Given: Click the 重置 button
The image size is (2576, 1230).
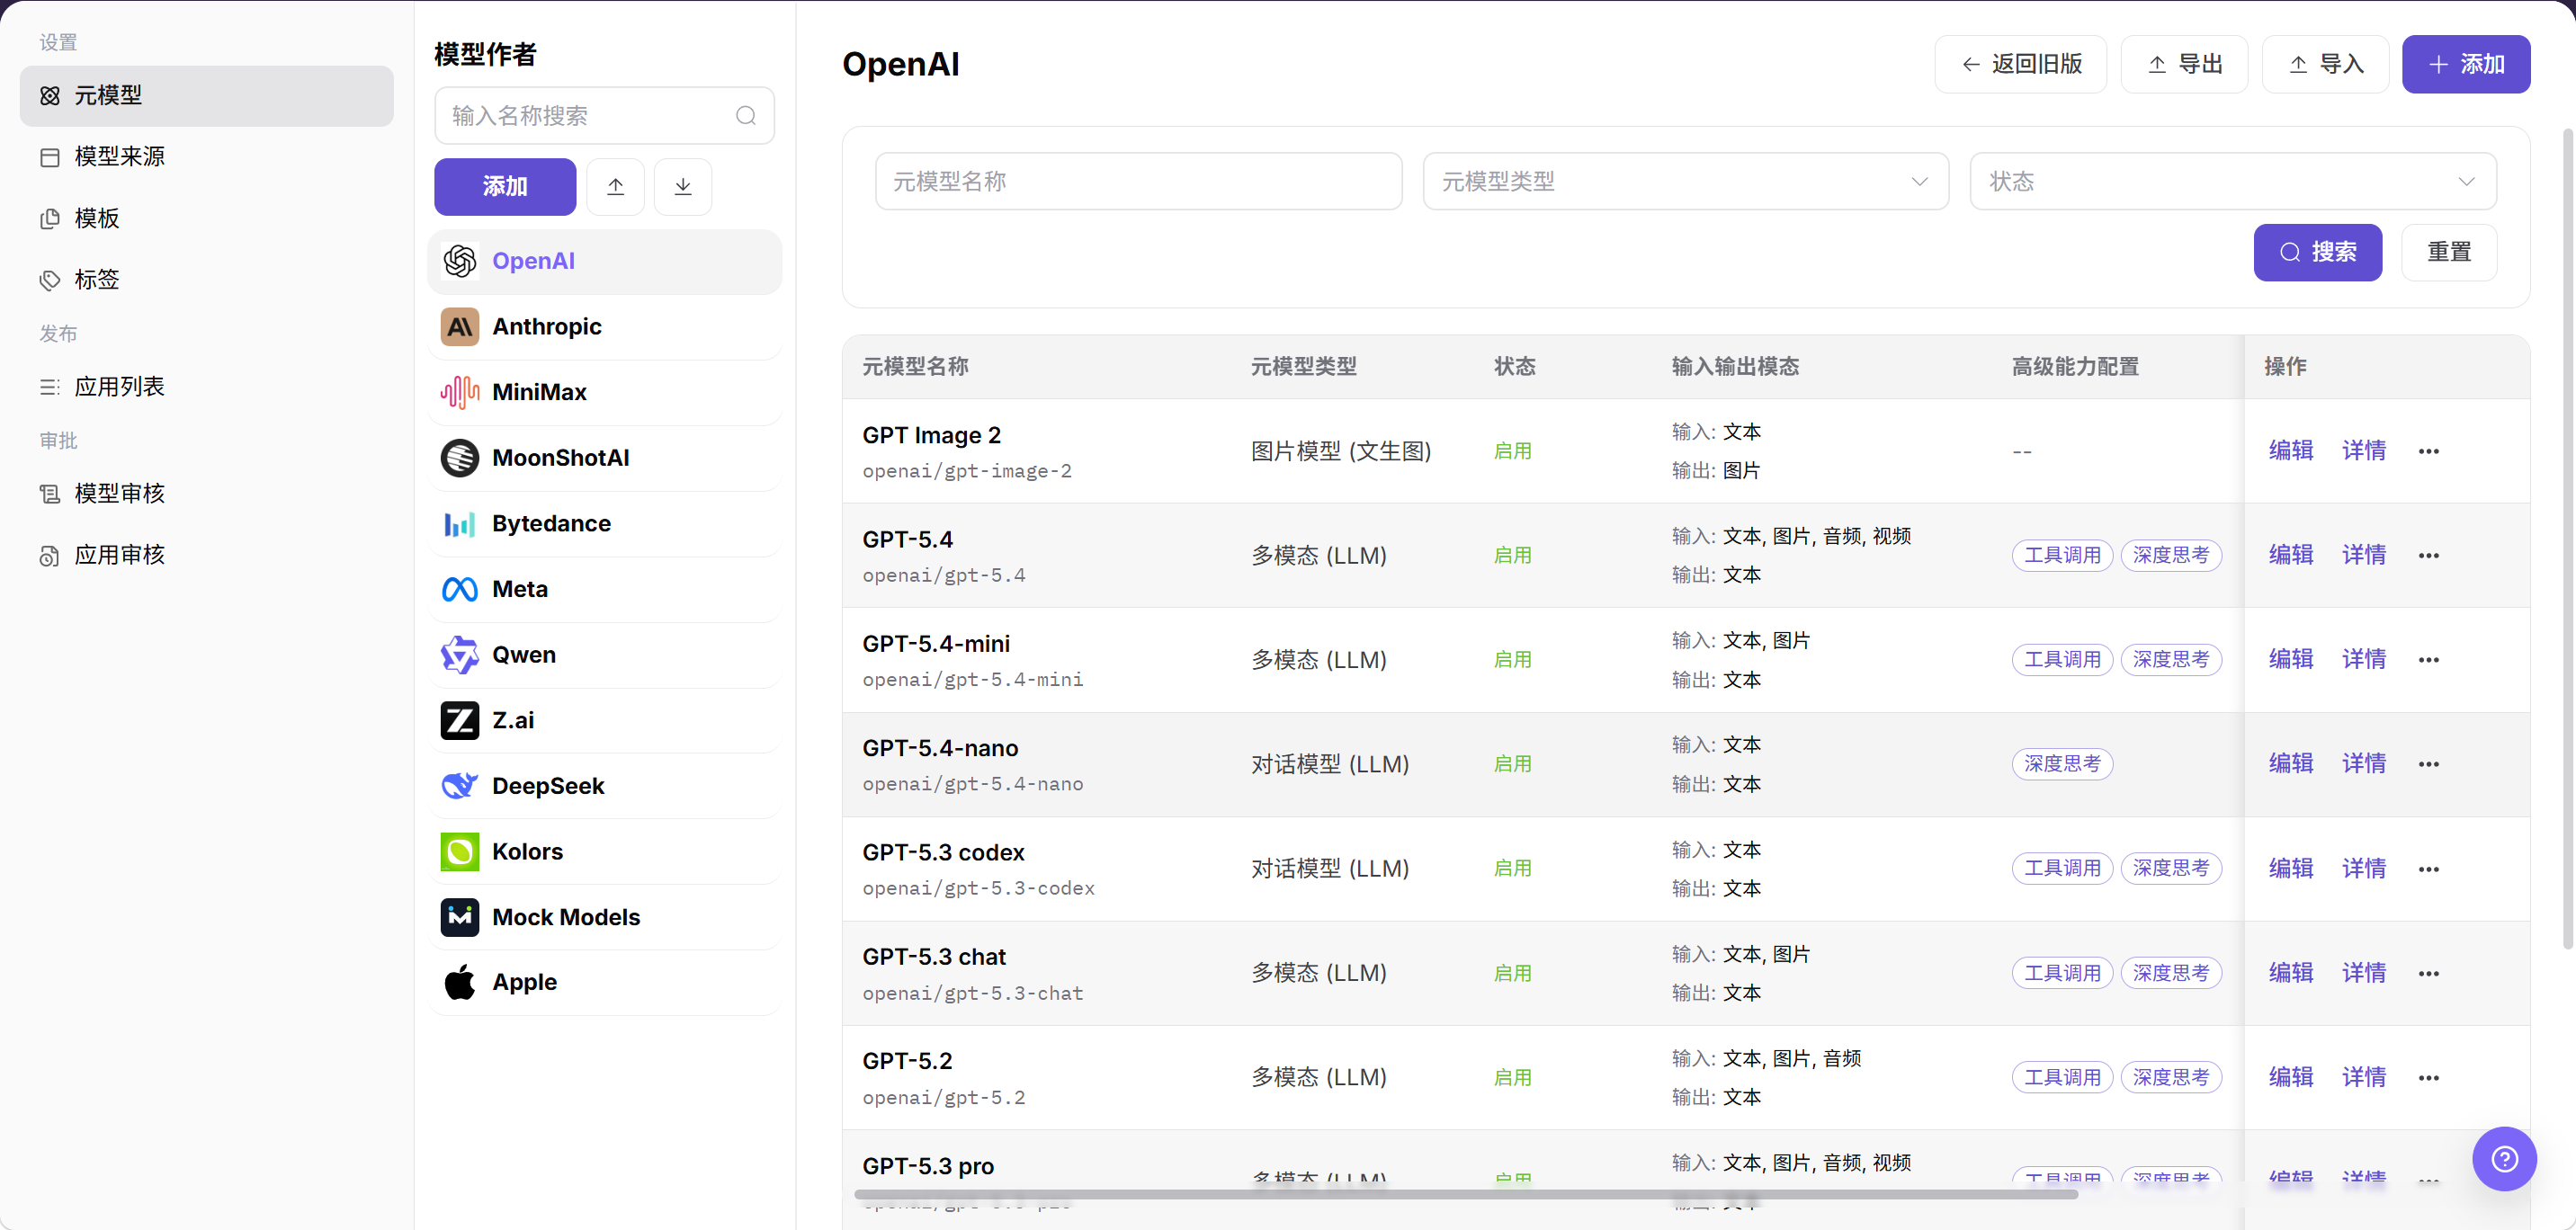Looking at the screenshot, I should pyautogui.click(x=2448, y=252).
